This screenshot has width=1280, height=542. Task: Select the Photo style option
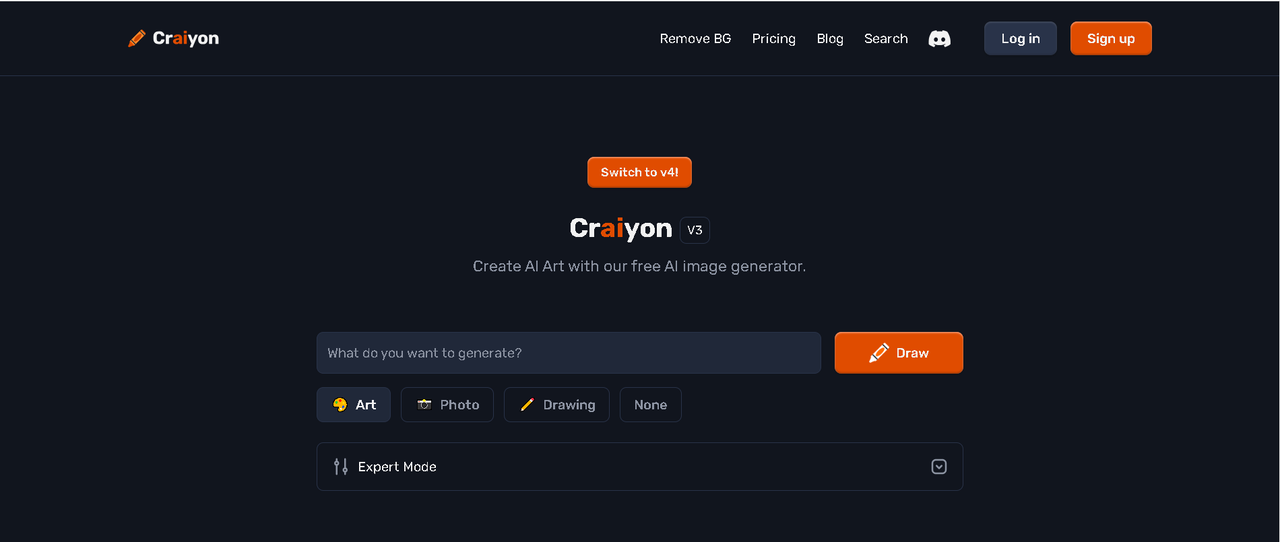[x=447, y=405]
